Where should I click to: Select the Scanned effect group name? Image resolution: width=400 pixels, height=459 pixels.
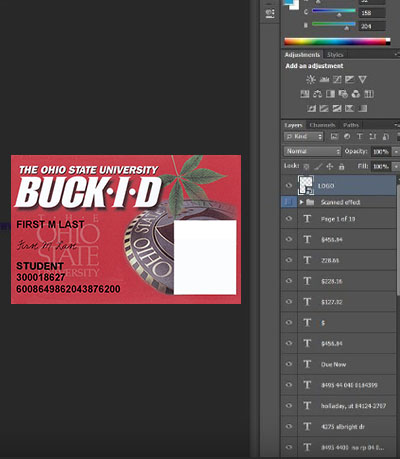(x=340, y=202)
